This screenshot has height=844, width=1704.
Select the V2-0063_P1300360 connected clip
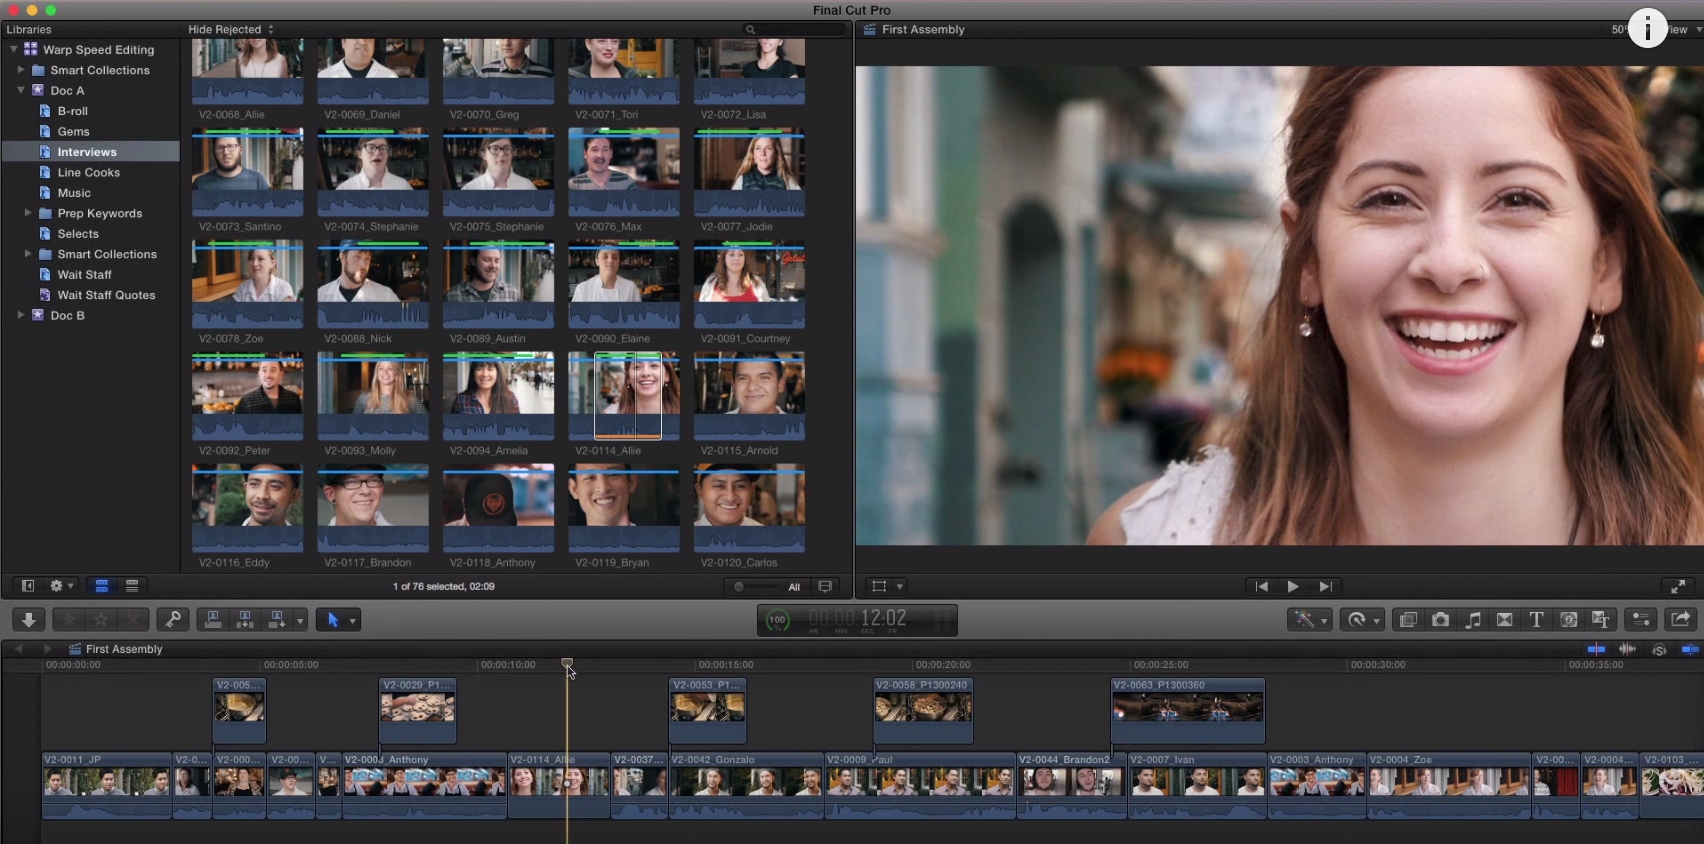point(1188,710)
